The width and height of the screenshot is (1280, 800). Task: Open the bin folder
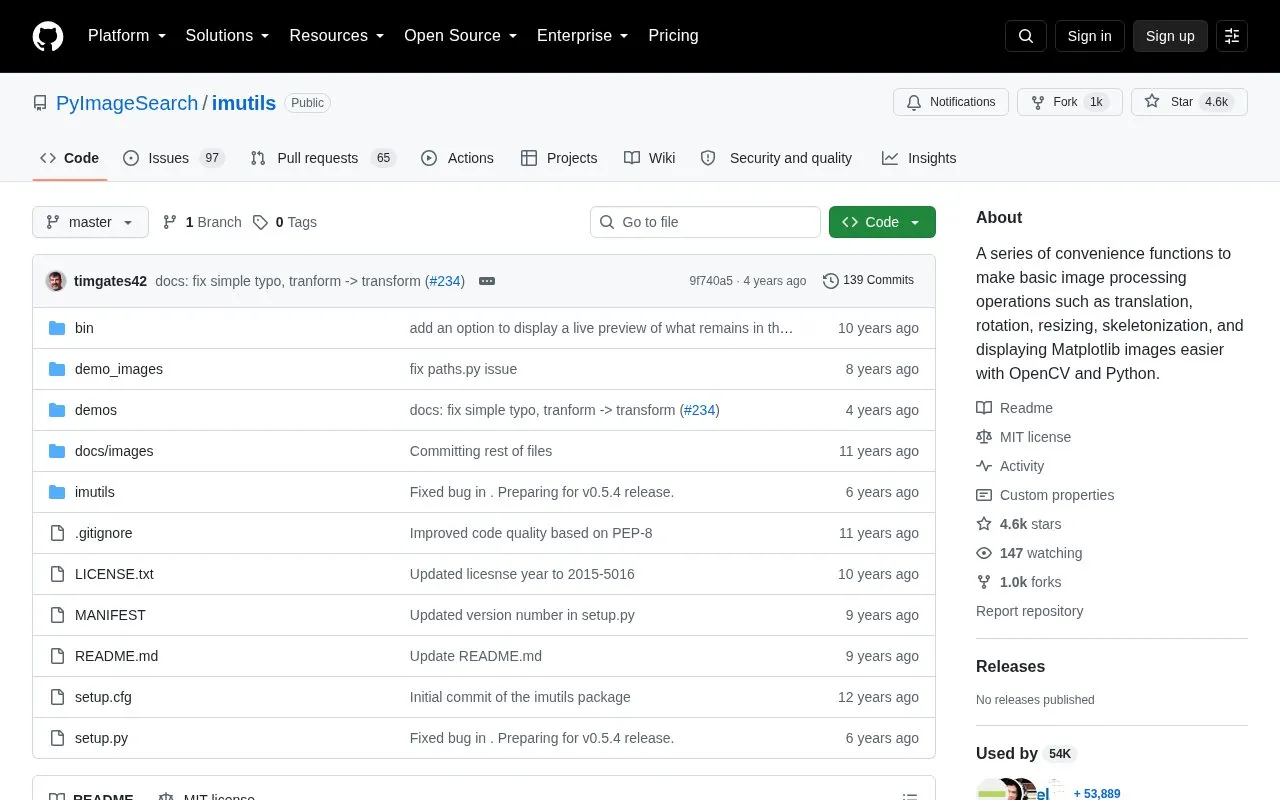(84, 328)
